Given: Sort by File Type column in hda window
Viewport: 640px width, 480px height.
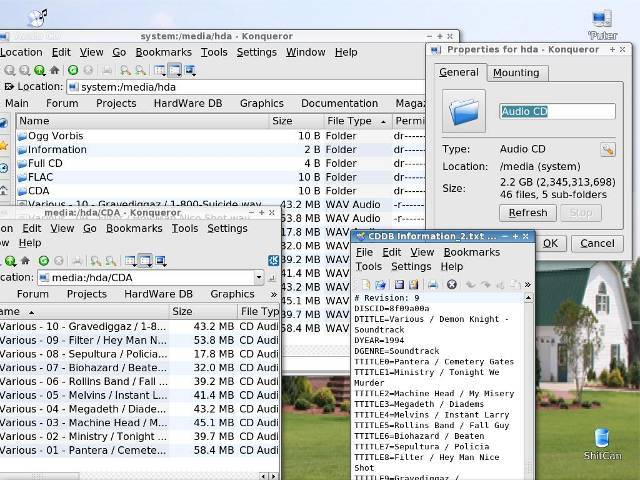Looking at the screenshot, I should pos(356,121).
